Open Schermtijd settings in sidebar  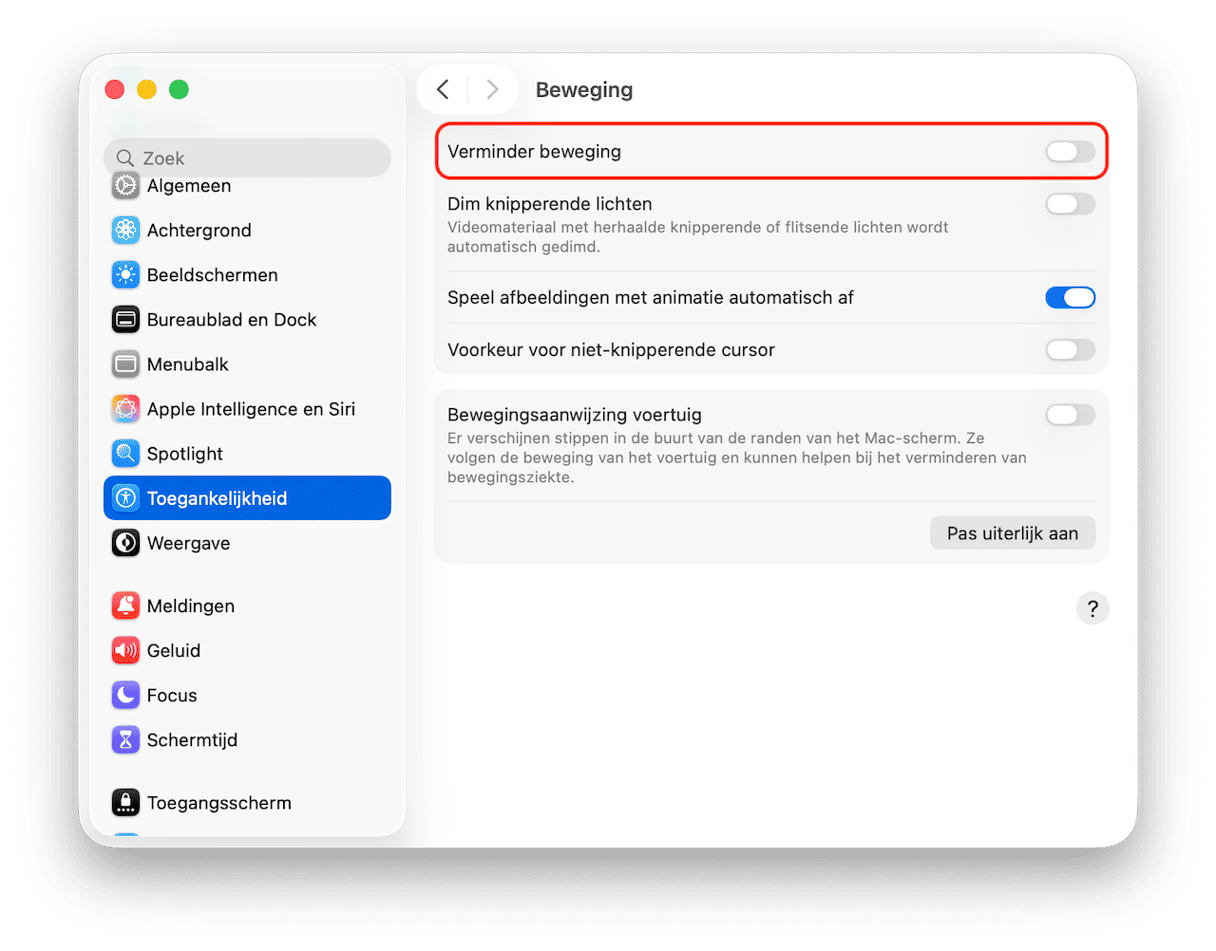pos(191,740)
